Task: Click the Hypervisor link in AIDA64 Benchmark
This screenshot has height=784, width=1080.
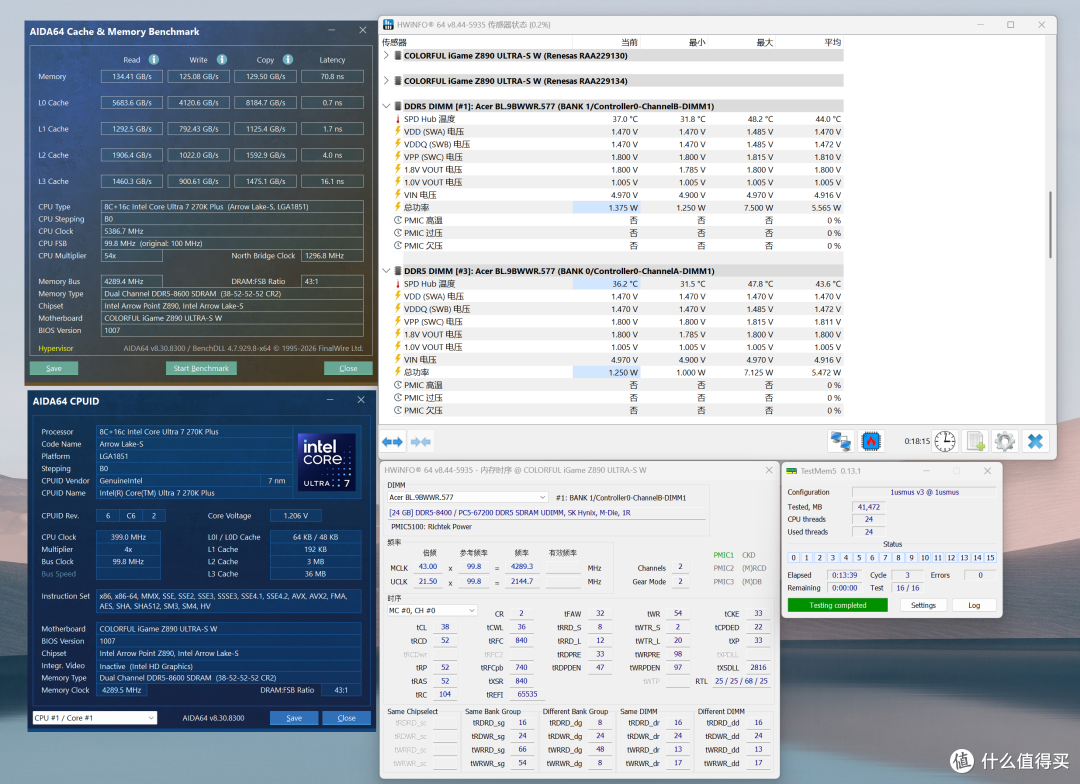Action: (56, 349)
